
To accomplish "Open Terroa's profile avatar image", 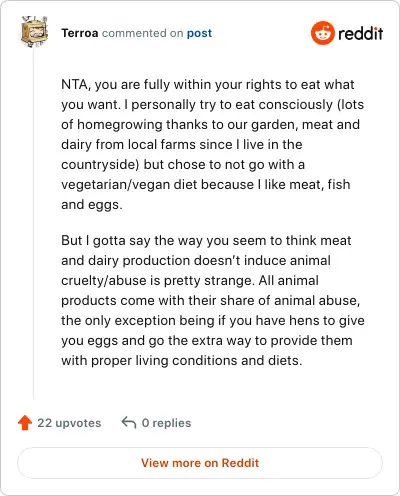I will [34, 32].
